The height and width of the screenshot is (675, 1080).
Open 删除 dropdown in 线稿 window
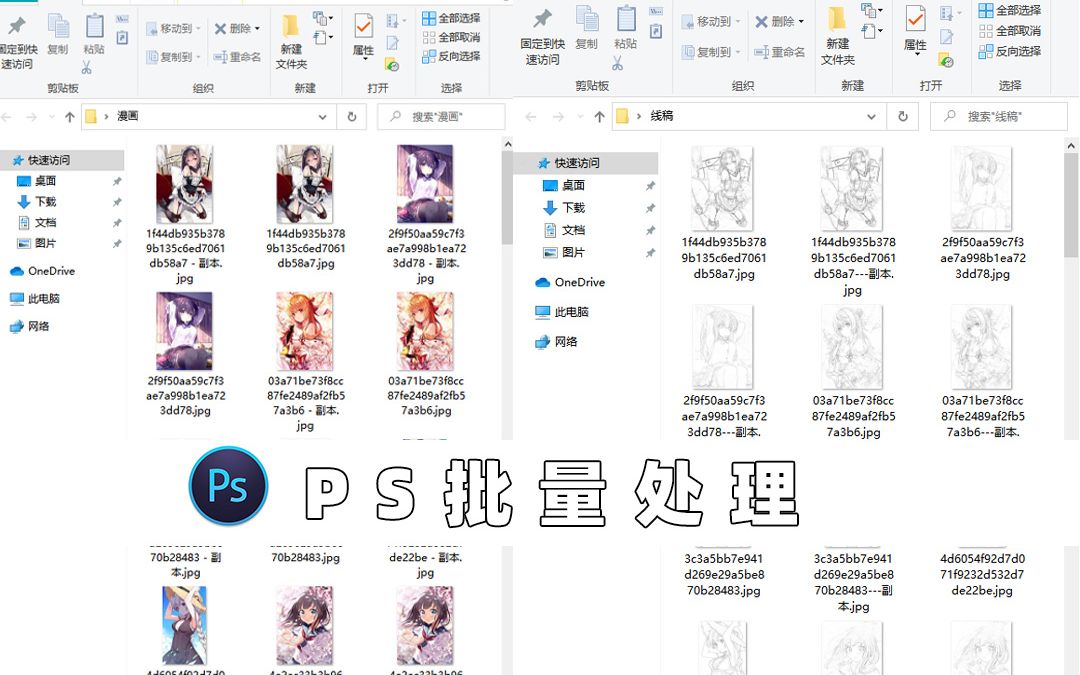tap(801, 22)
